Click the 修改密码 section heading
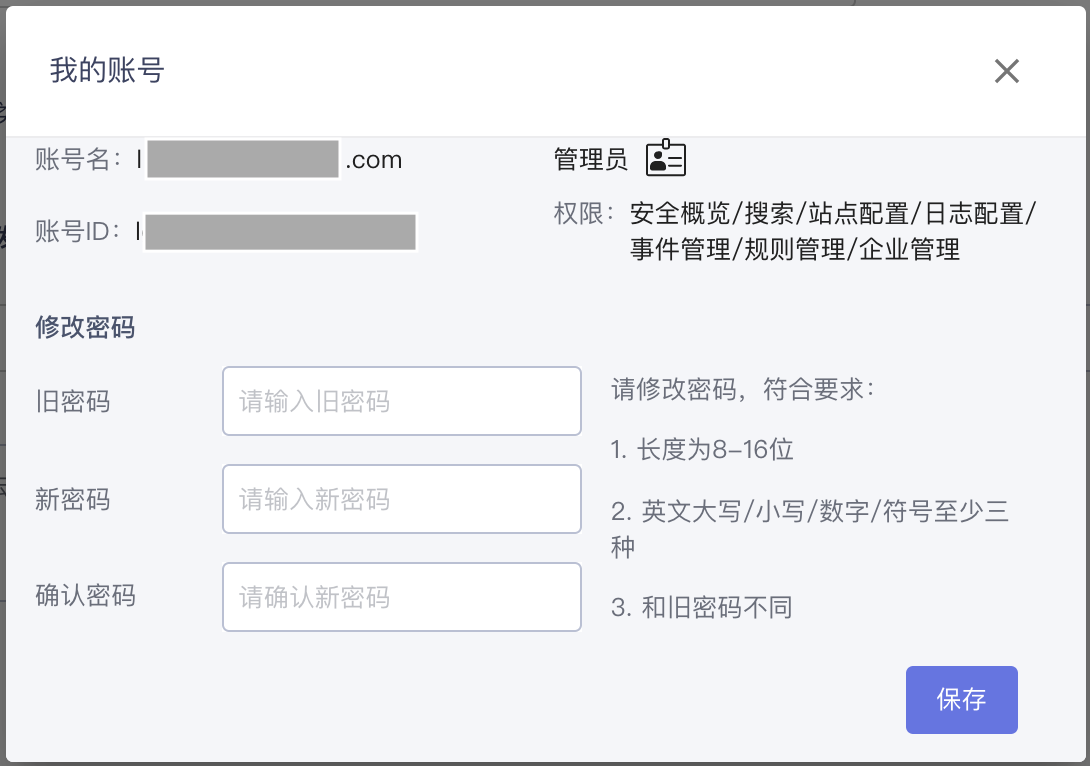 (85, 327)
